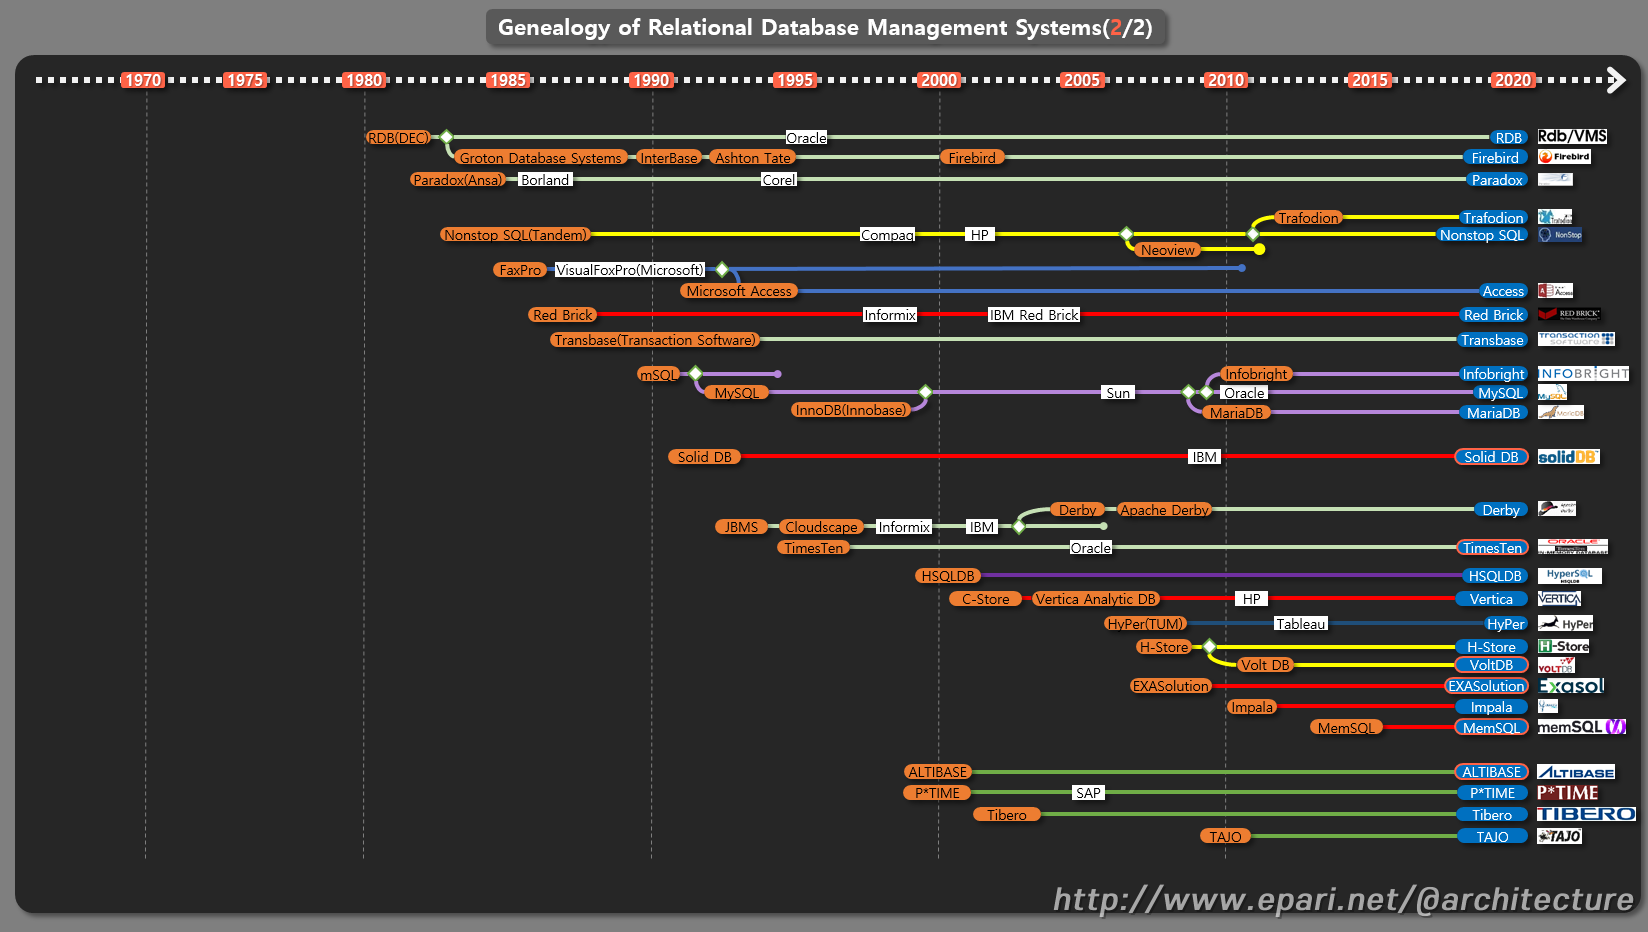
Task: Click the Transaction Software logo
Action: tap(1576, 339)
